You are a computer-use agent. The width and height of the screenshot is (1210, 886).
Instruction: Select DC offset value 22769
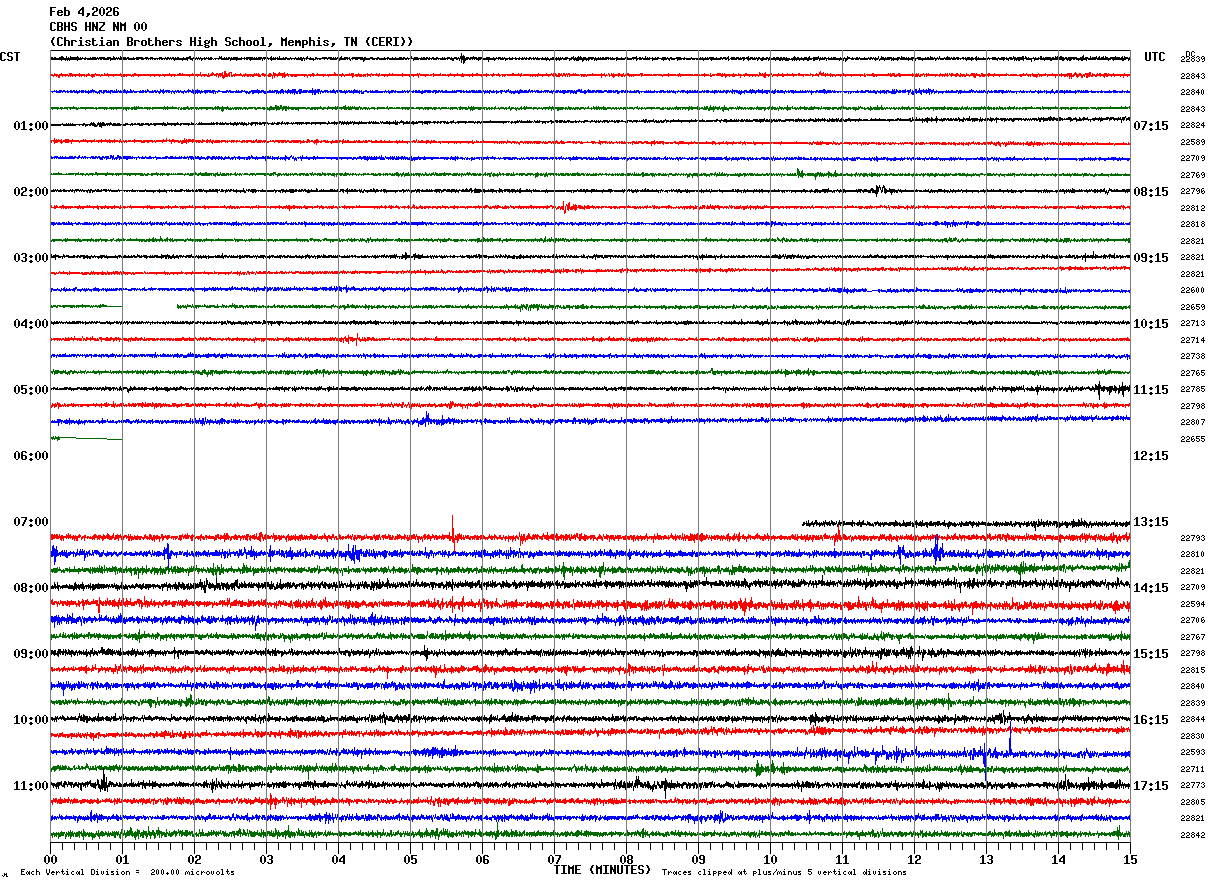pyautogui.click(x=1193, y=175)
